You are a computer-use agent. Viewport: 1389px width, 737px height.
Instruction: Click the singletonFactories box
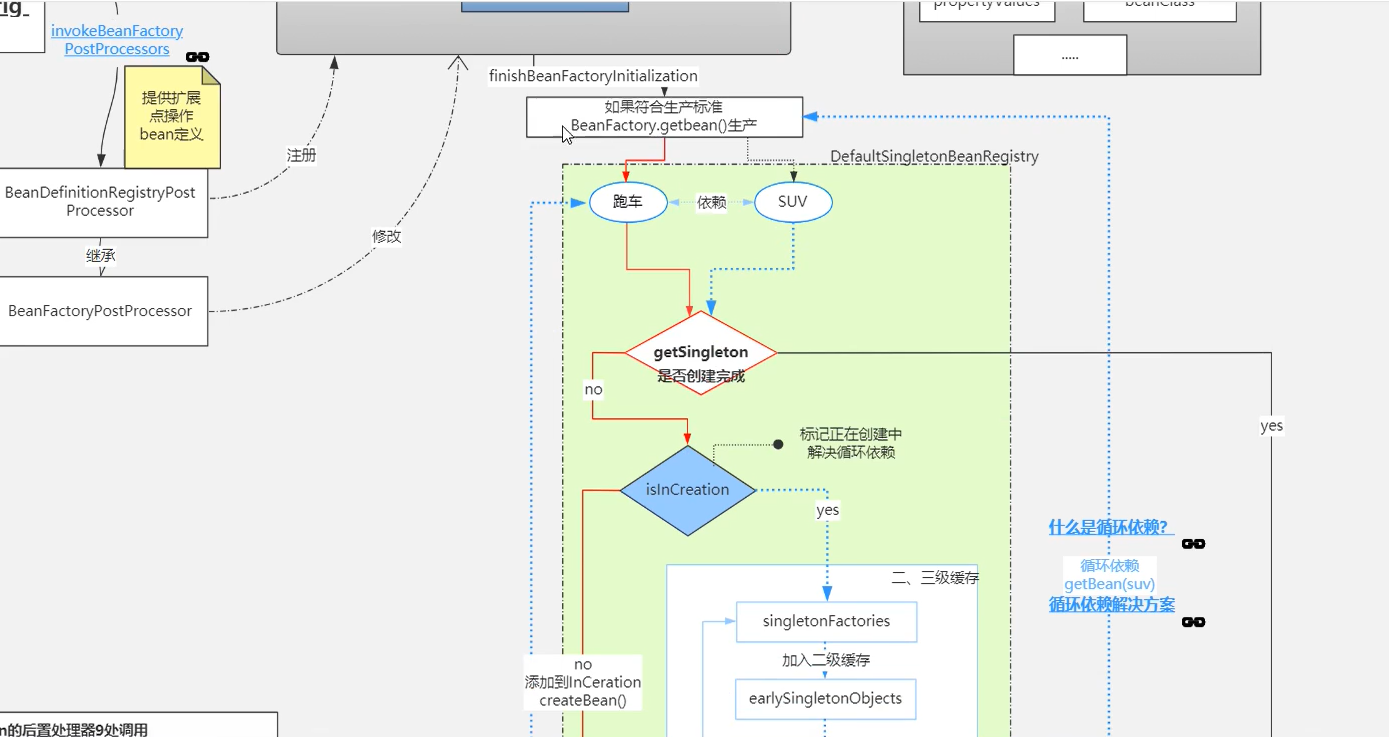coord(826,621)
